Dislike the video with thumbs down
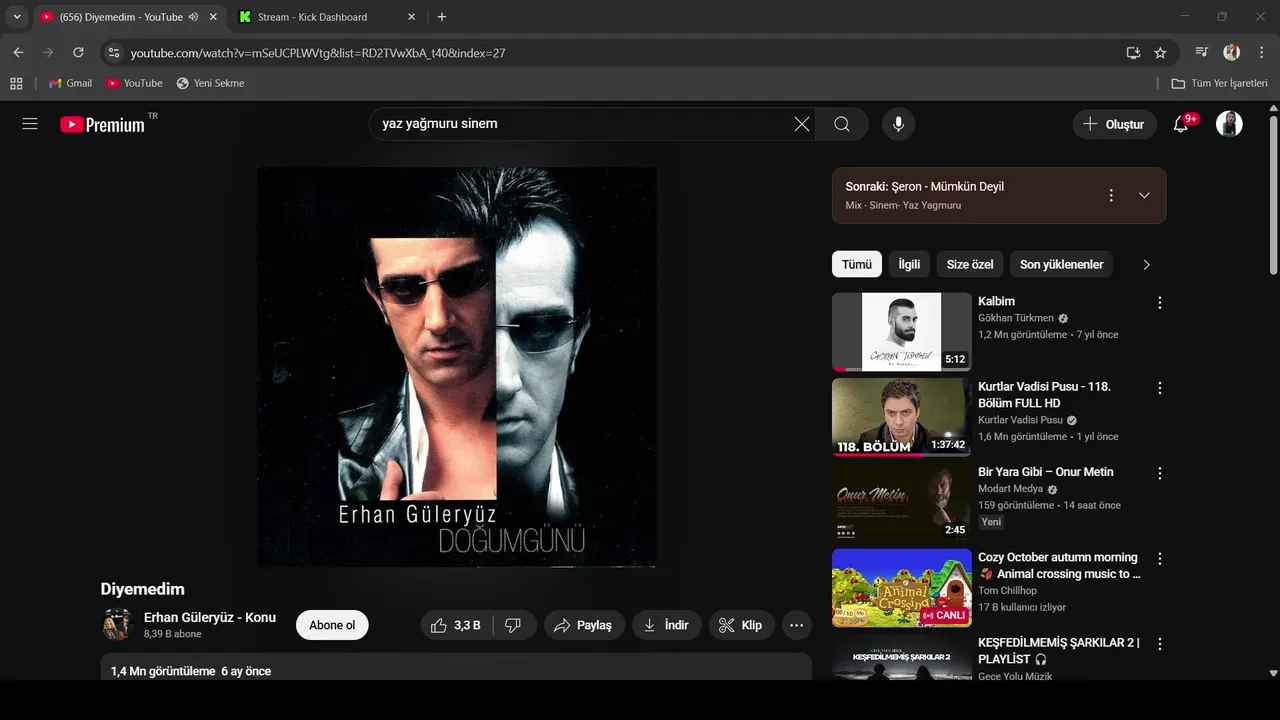Image resolution: width=1280 pixels, height=720 pixels. pos(513,625)
